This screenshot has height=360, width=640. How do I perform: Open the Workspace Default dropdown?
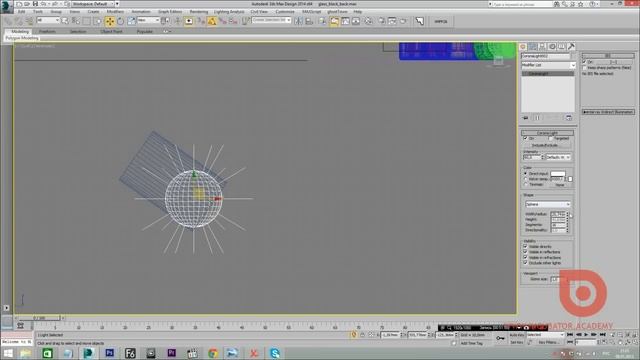point(92,4)
